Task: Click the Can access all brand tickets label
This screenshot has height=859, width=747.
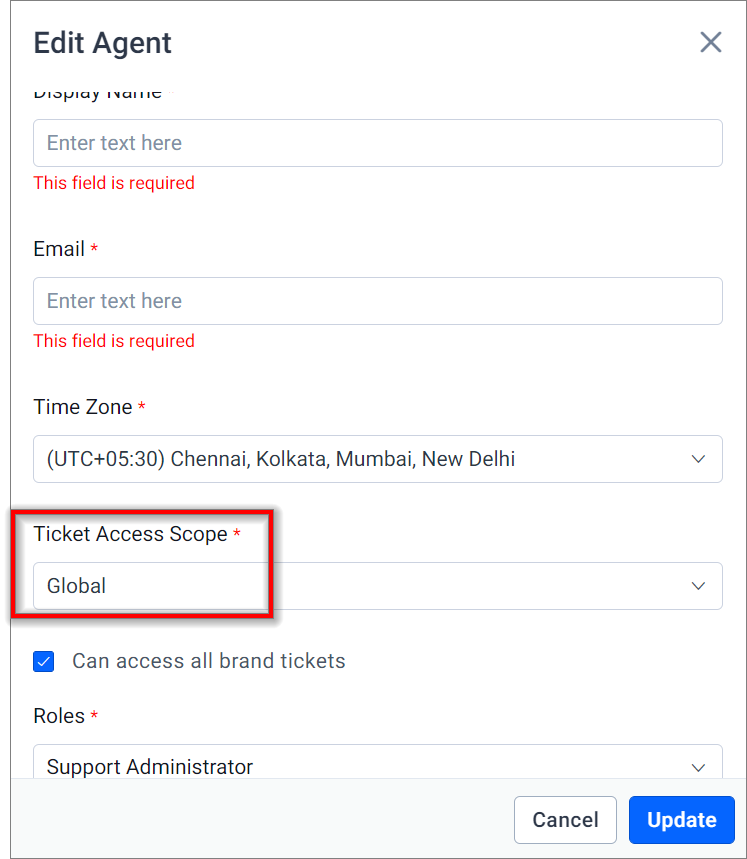Action: (x=209, y=661)
